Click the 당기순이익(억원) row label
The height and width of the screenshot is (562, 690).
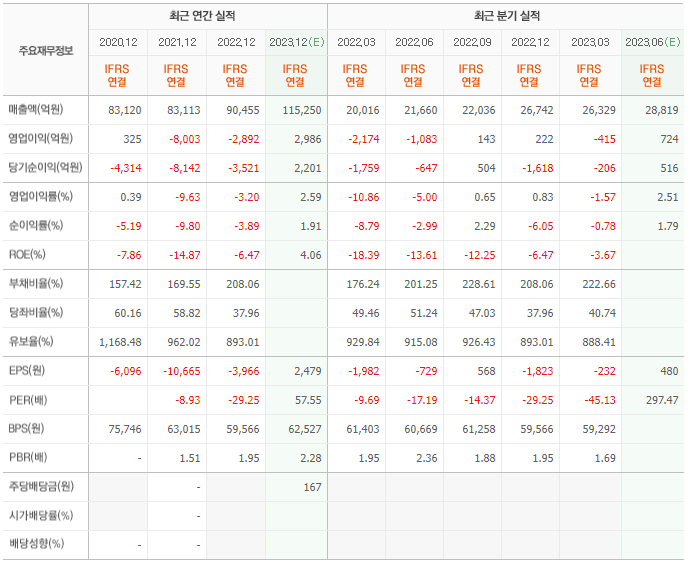tap(45, 168)
